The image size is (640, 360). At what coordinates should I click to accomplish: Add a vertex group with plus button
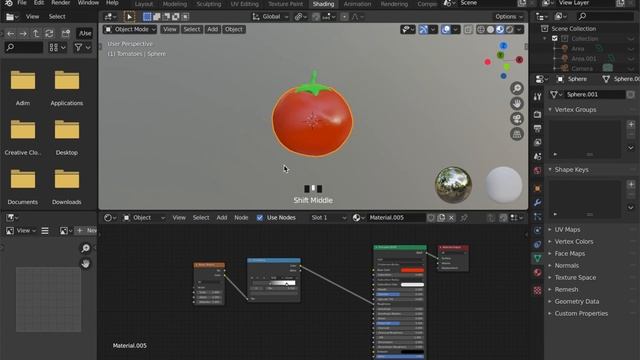point(631,124)
